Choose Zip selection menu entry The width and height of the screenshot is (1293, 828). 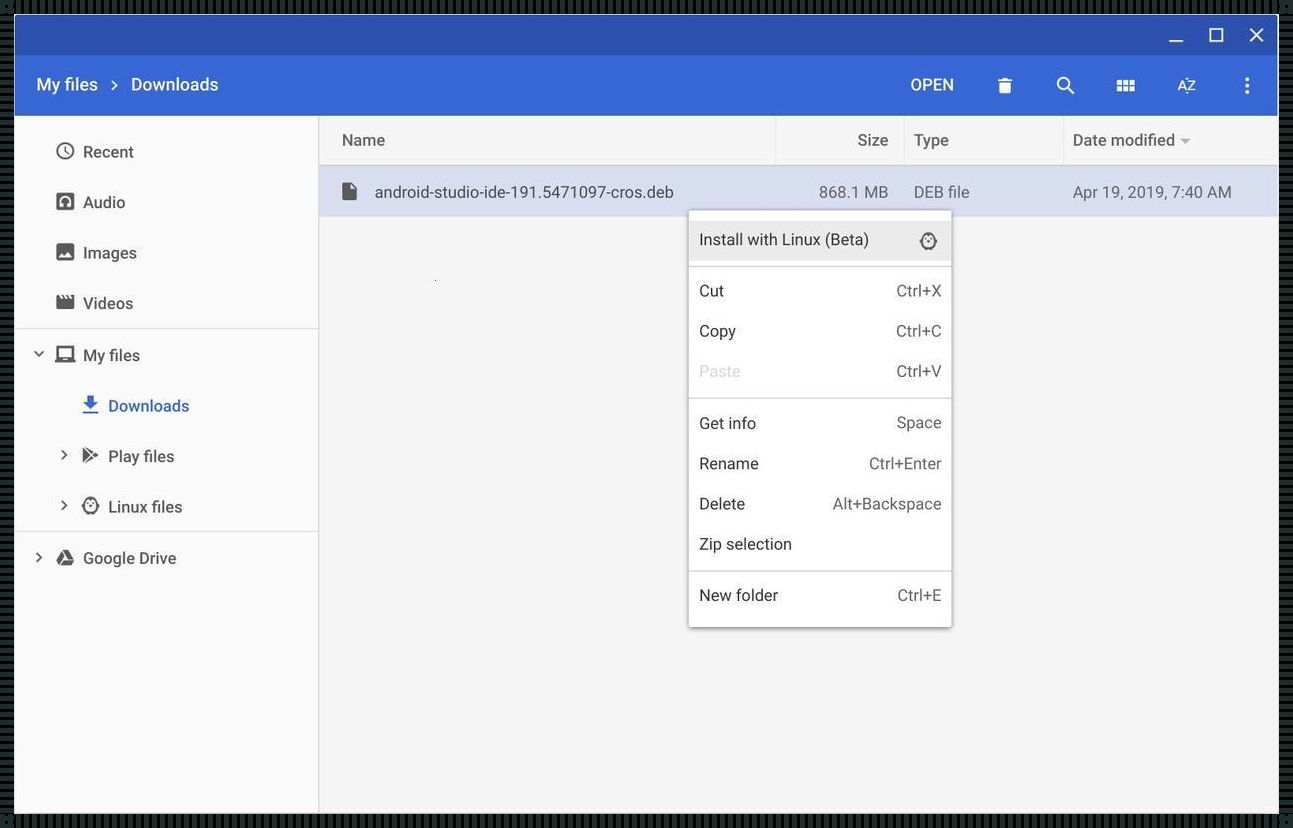(820, 544)
